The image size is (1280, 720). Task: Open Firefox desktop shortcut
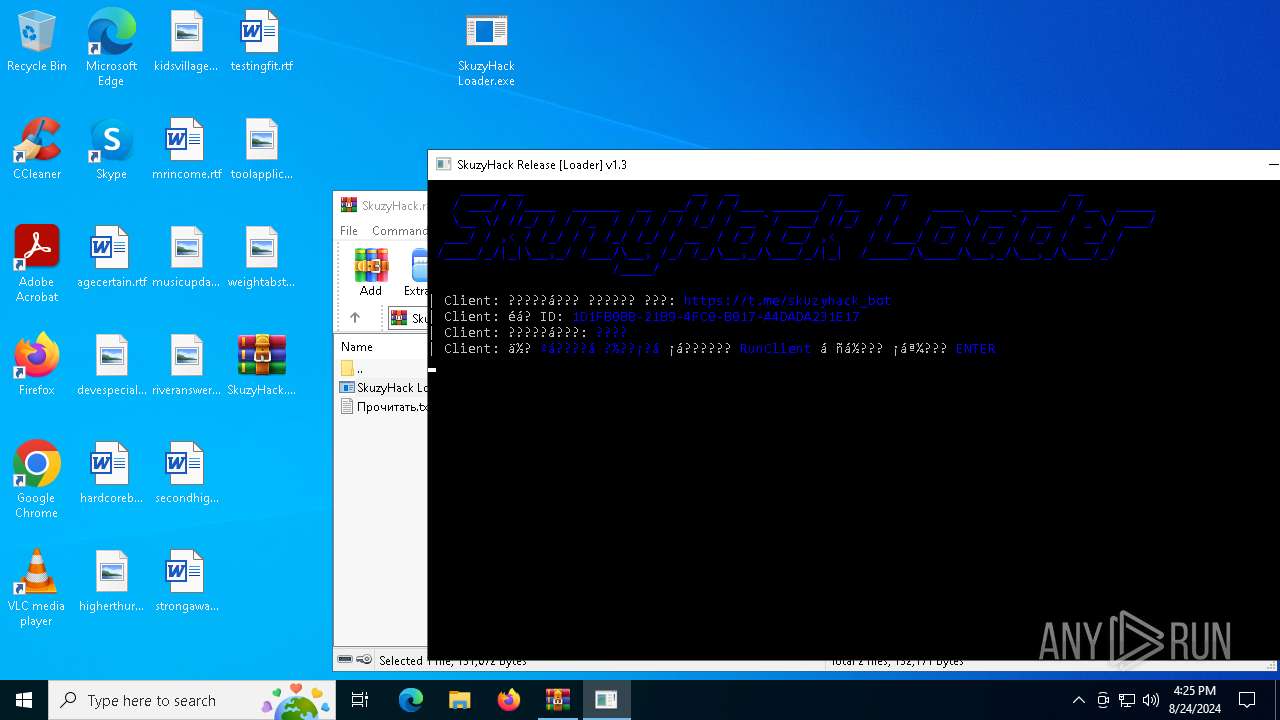point(37,366)
